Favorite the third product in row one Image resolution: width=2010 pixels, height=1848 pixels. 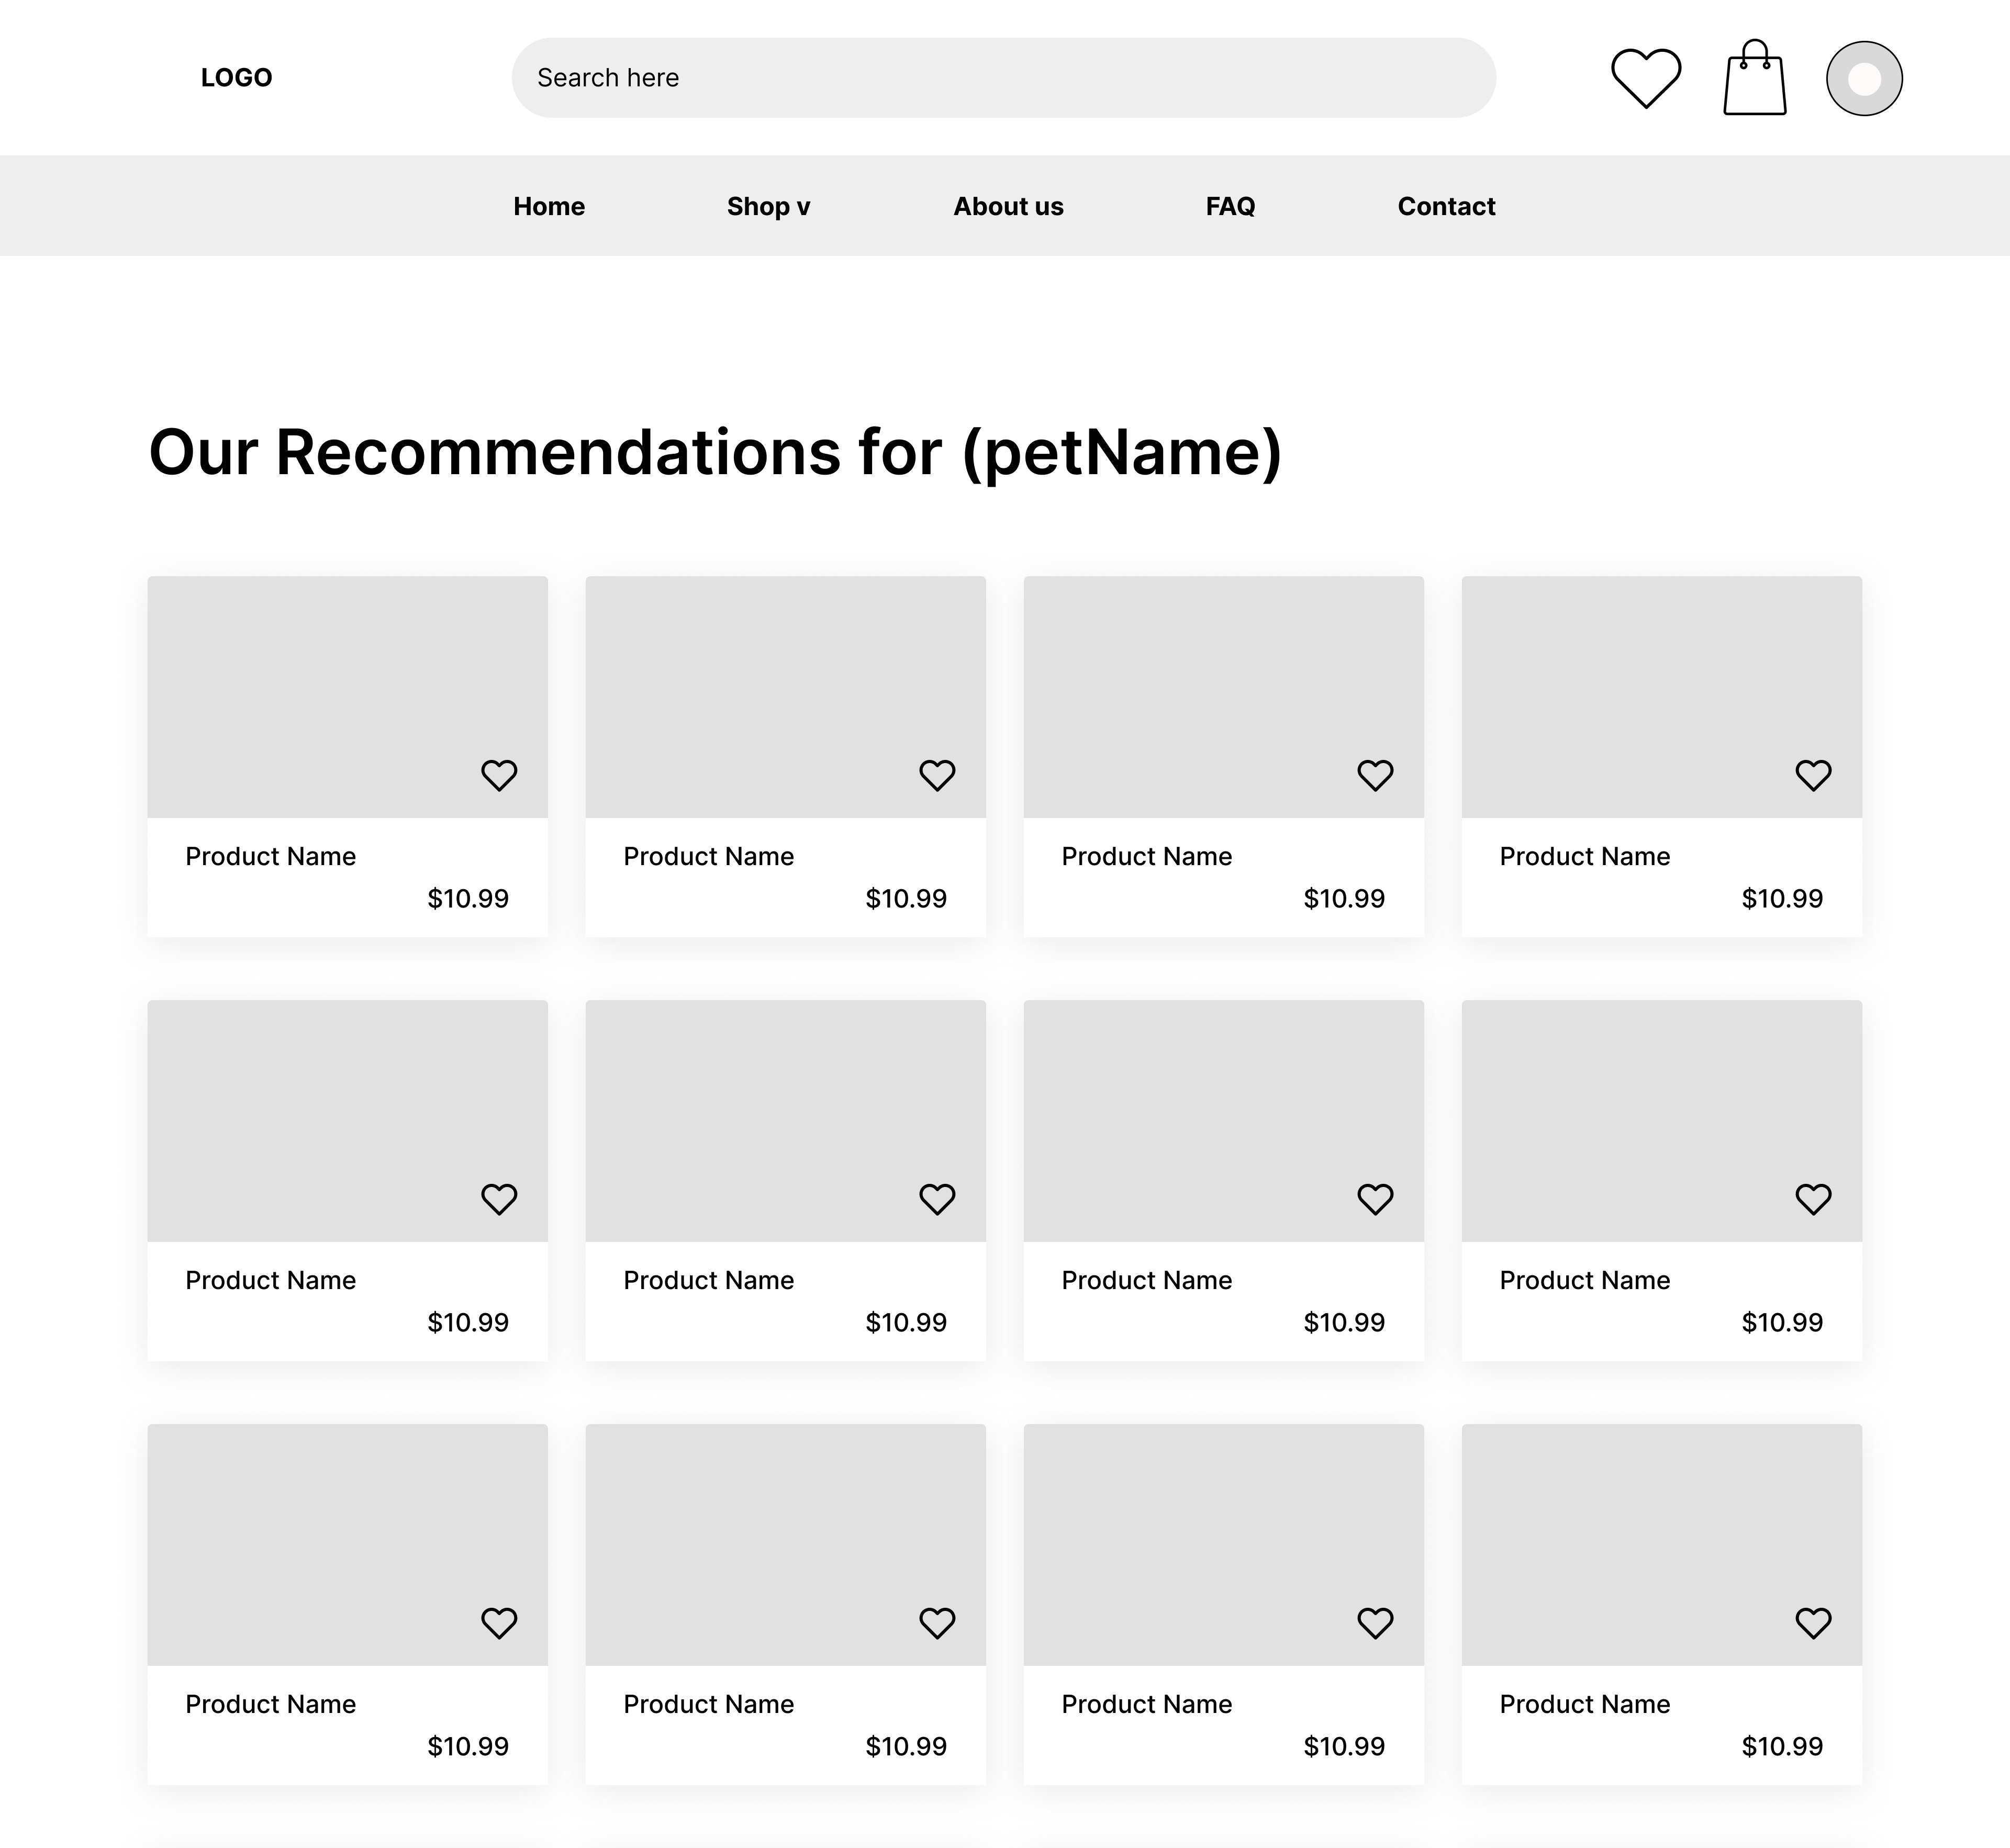click(1375, 775)
